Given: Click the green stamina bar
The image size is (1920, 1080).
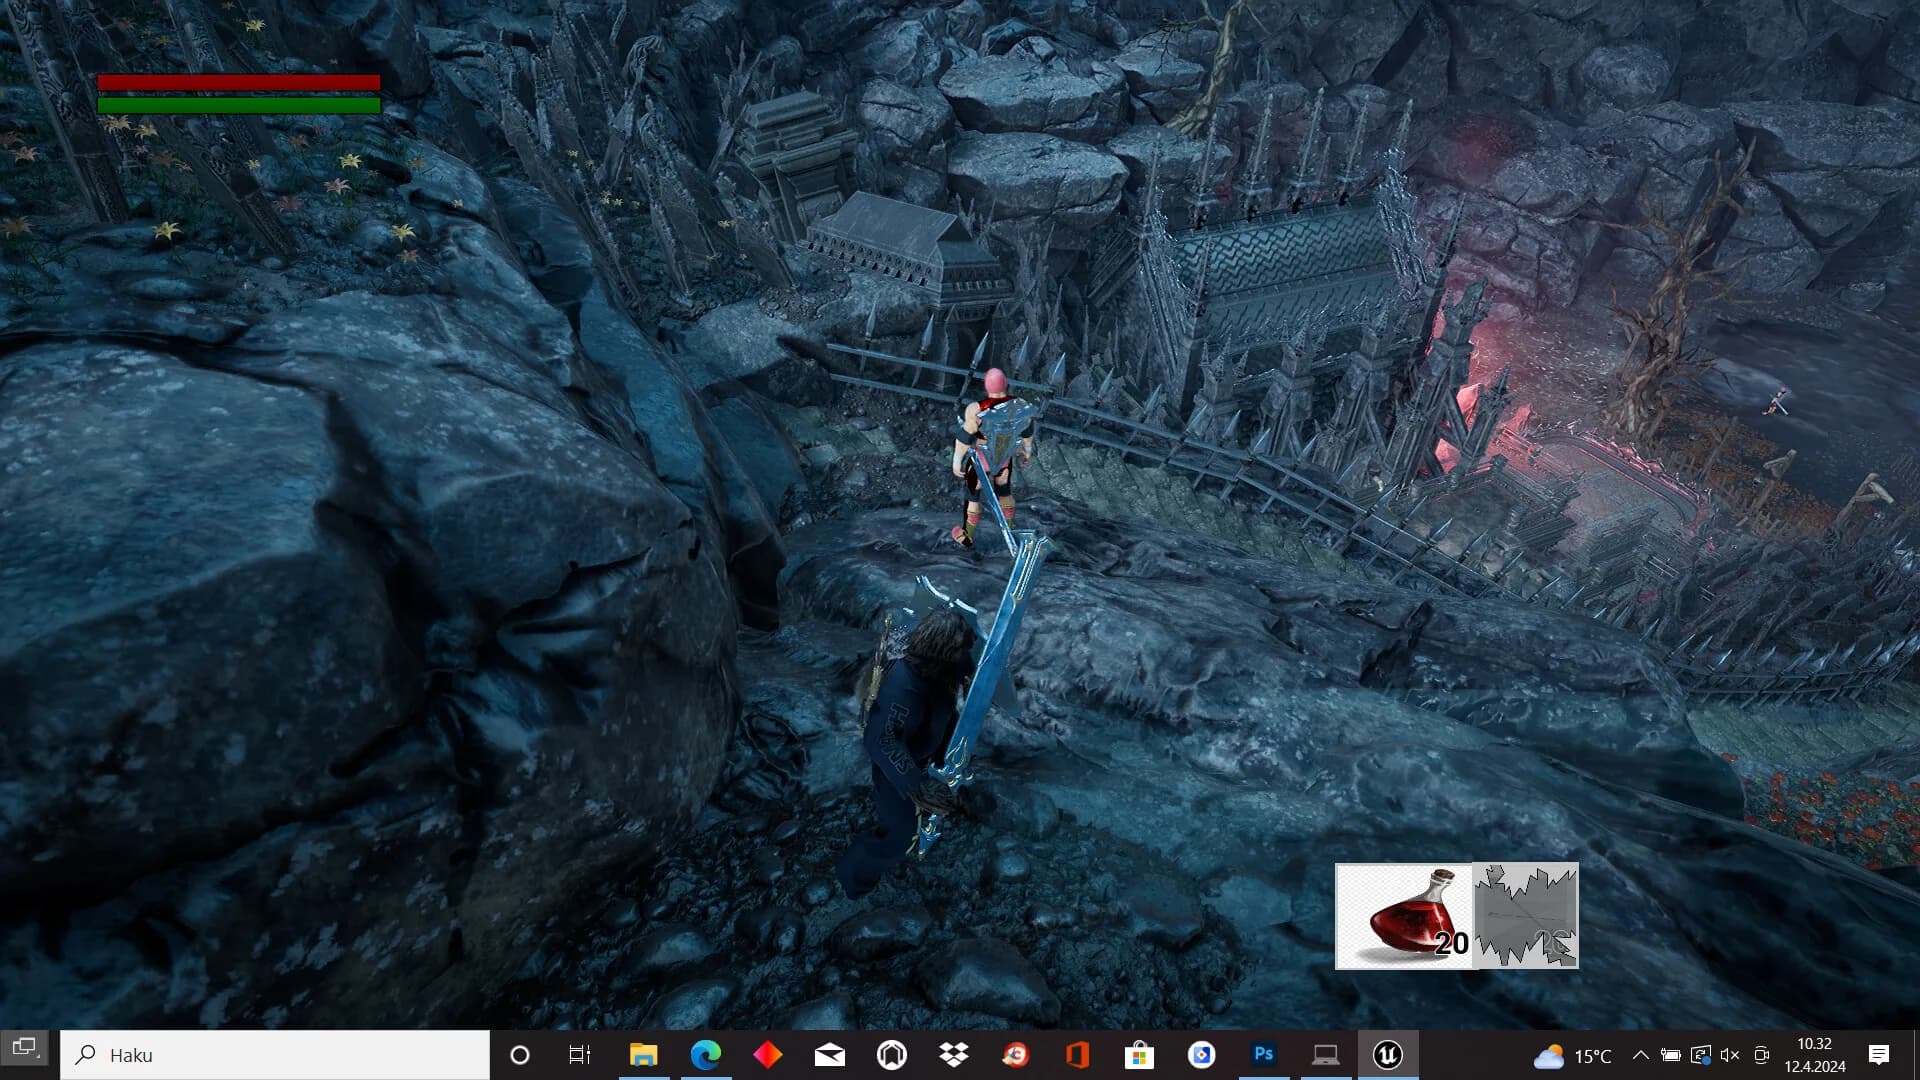Looking at the screenshot, I should click(x=239, y=104).
